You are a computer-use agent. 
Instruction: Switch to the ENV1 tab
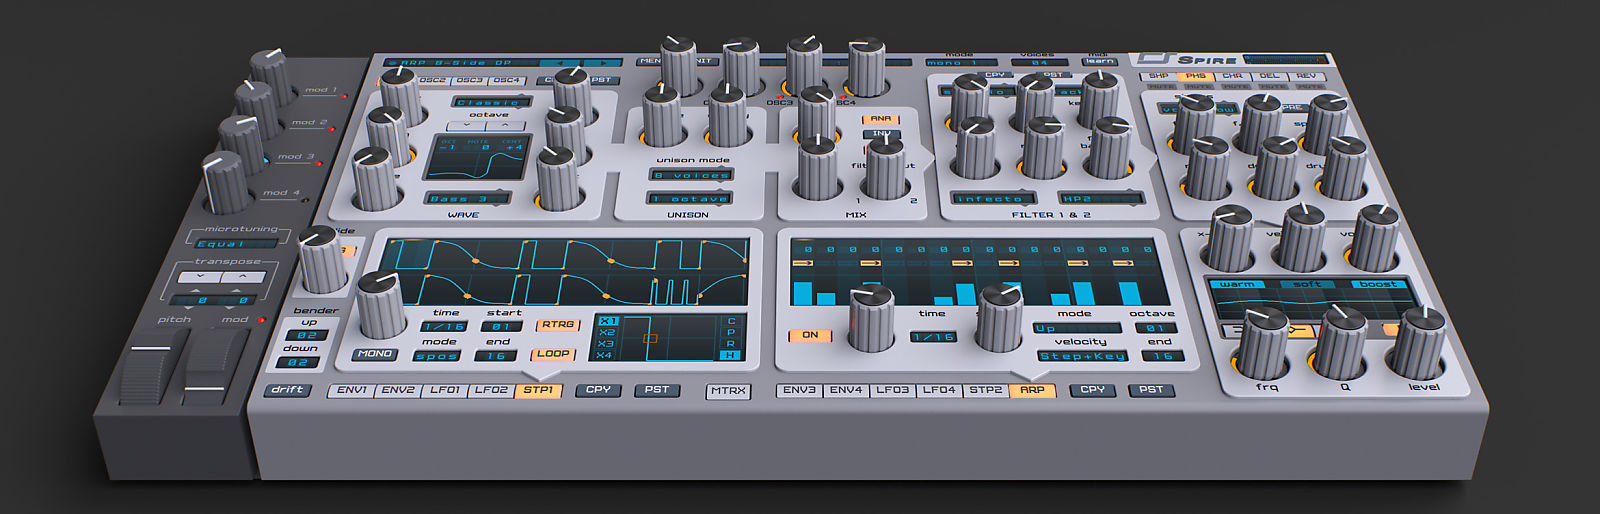click(x=352, y=390)
